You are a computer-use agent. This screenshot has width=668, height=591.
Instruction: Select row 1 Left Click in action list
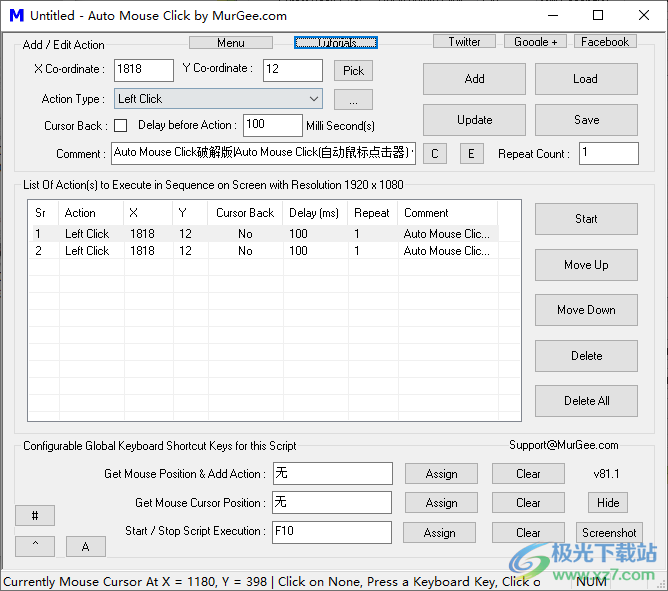coord(265,234)
